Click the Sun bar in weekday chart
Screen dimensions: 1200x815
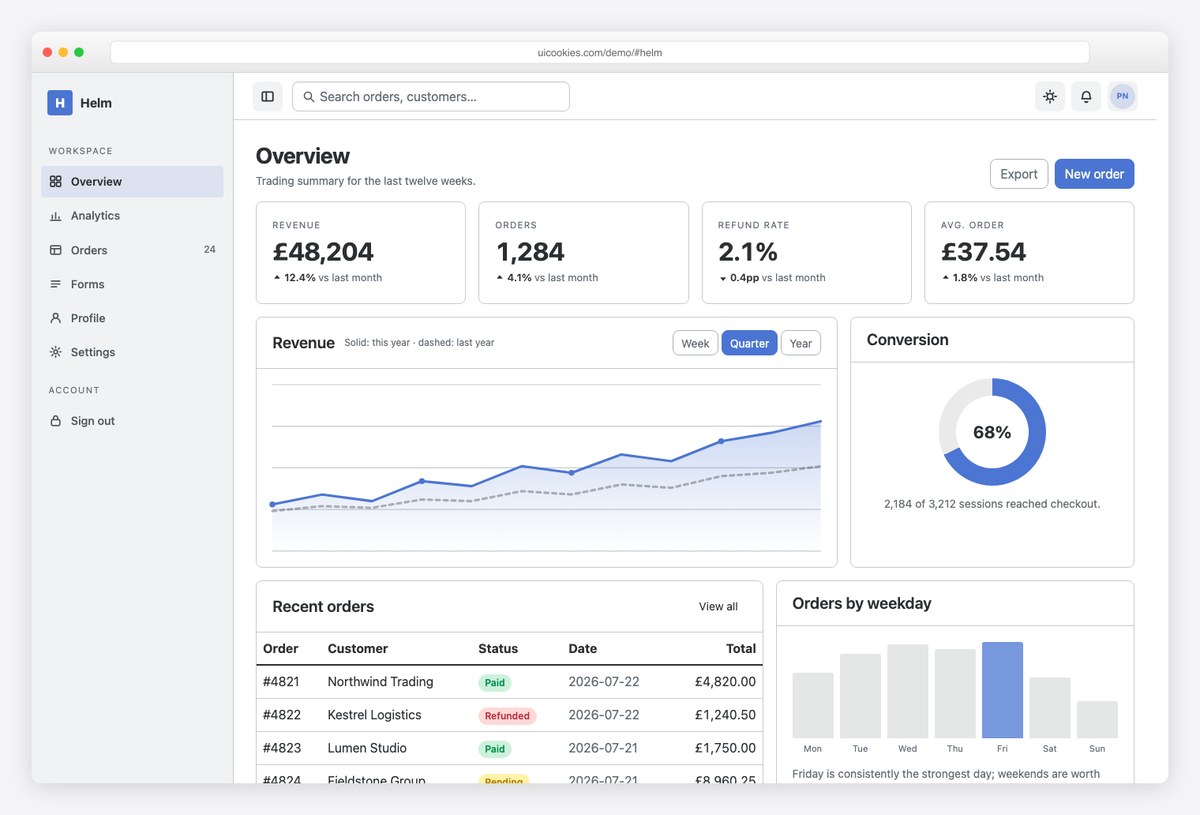(x=1097, y=720)
